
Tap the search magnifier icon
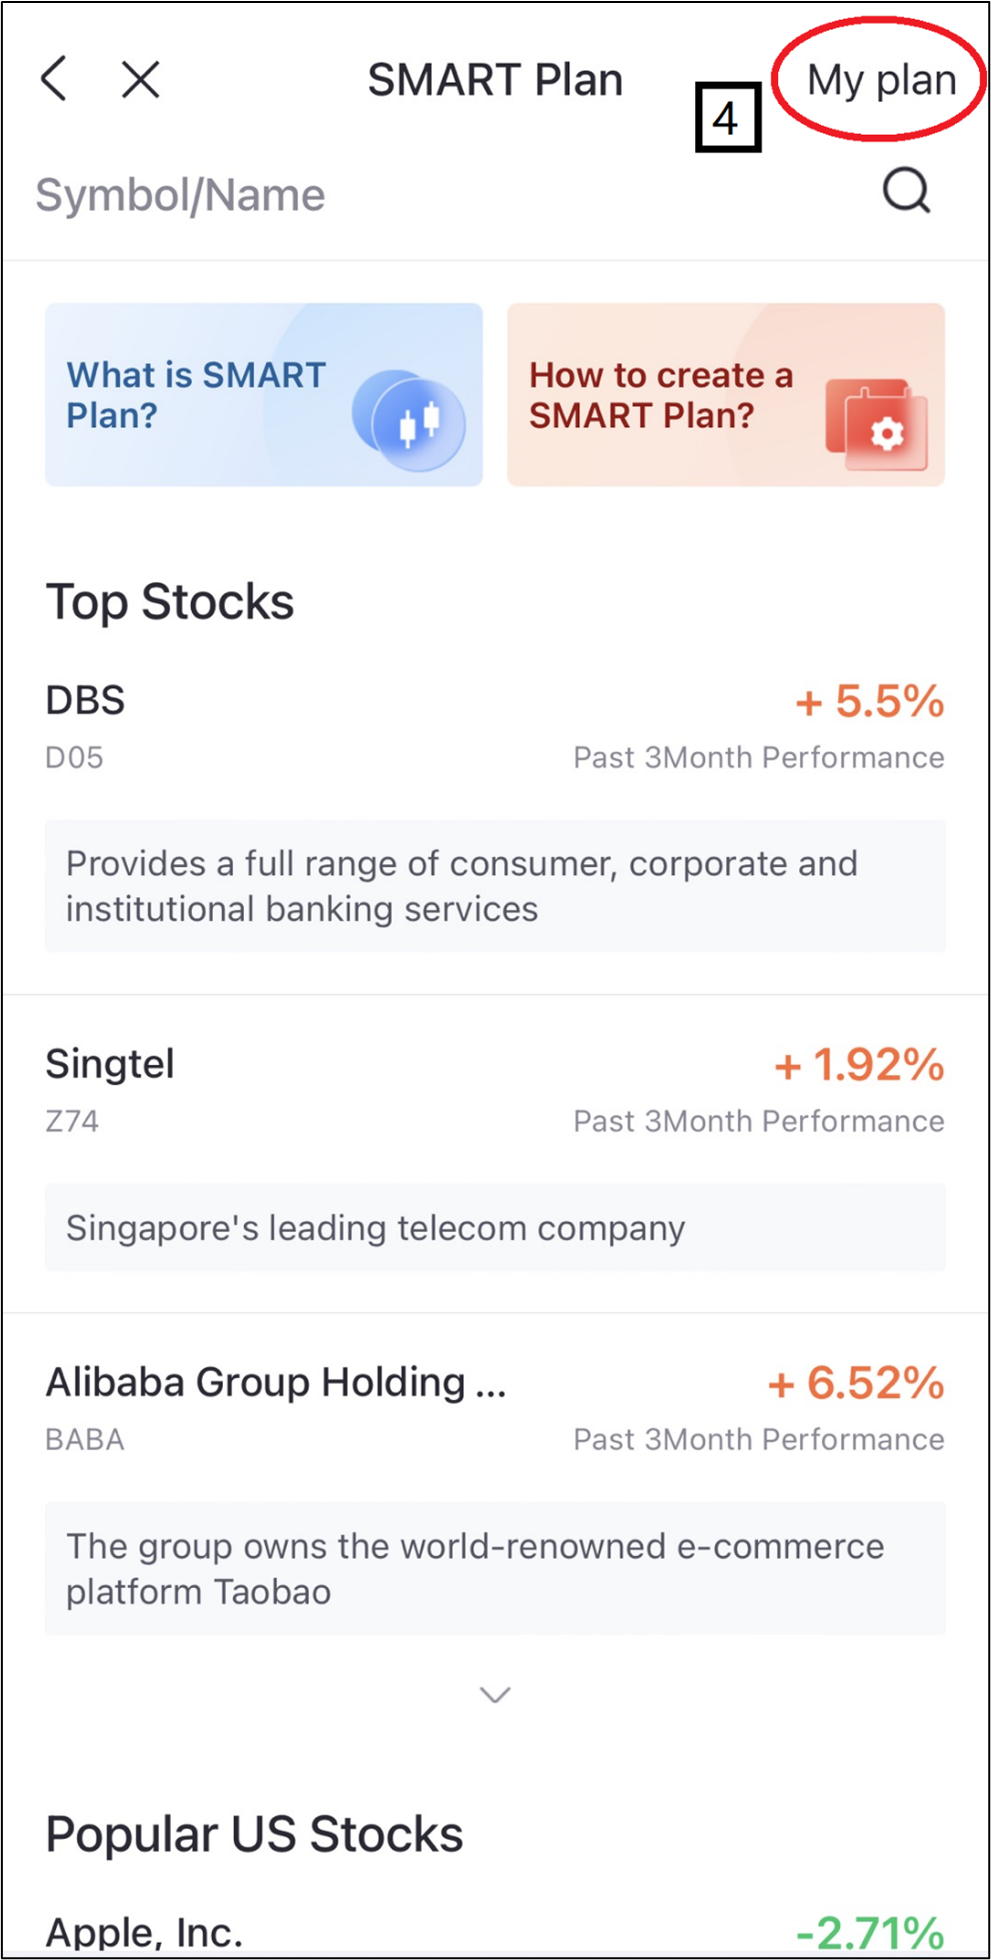coord(907,190)
